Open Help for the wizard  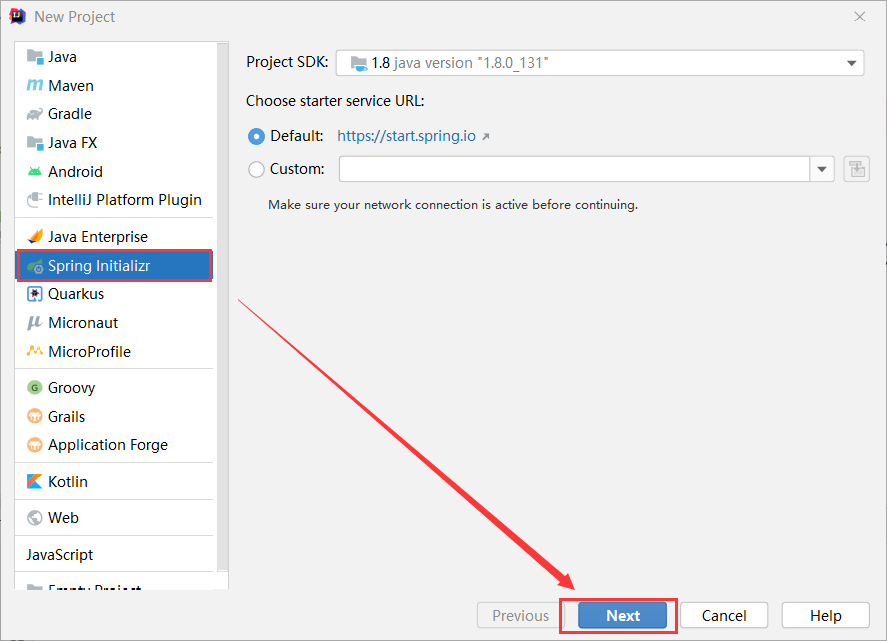[x=825, y=616]
